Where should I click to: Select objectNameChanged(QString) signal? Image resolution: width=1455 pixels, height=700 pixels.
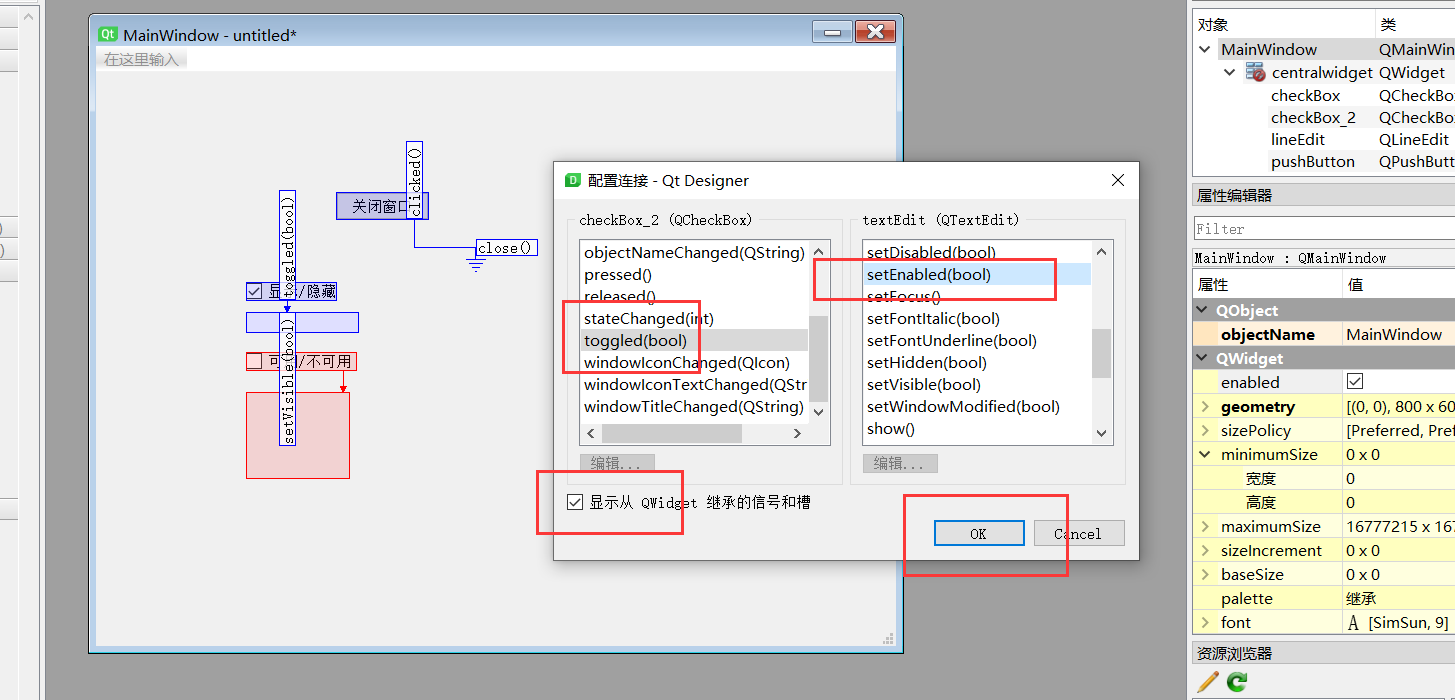[x=694, y=253]
